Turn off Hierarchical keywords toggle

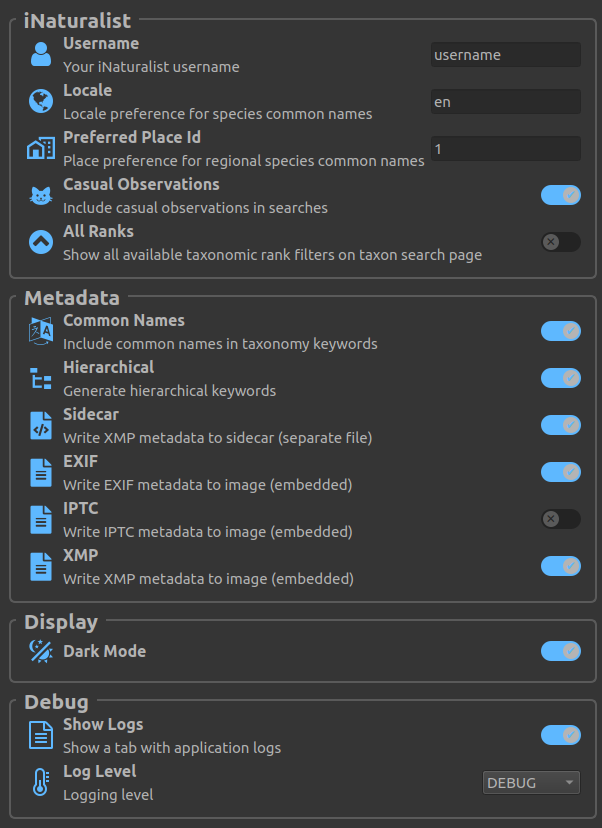(x=561, y=378)
